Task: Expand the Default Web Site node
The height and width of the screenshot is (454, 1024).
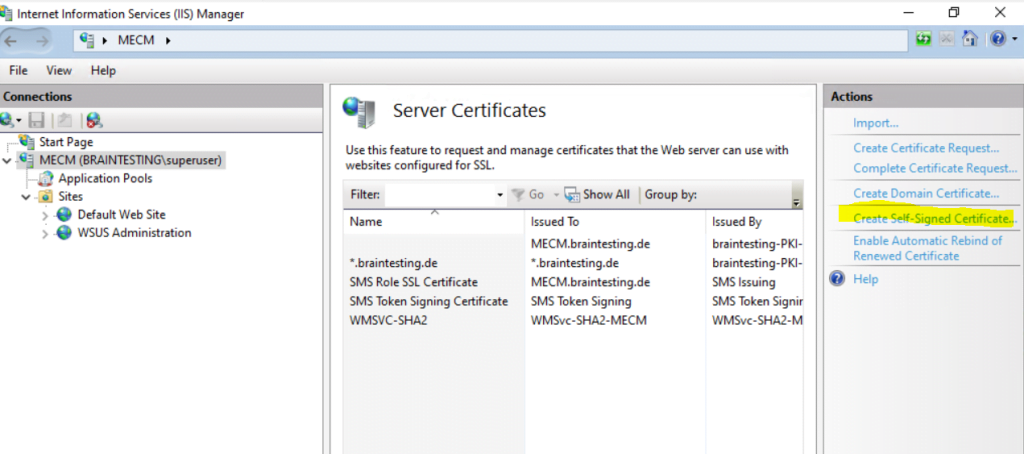Action: [44, 215]
